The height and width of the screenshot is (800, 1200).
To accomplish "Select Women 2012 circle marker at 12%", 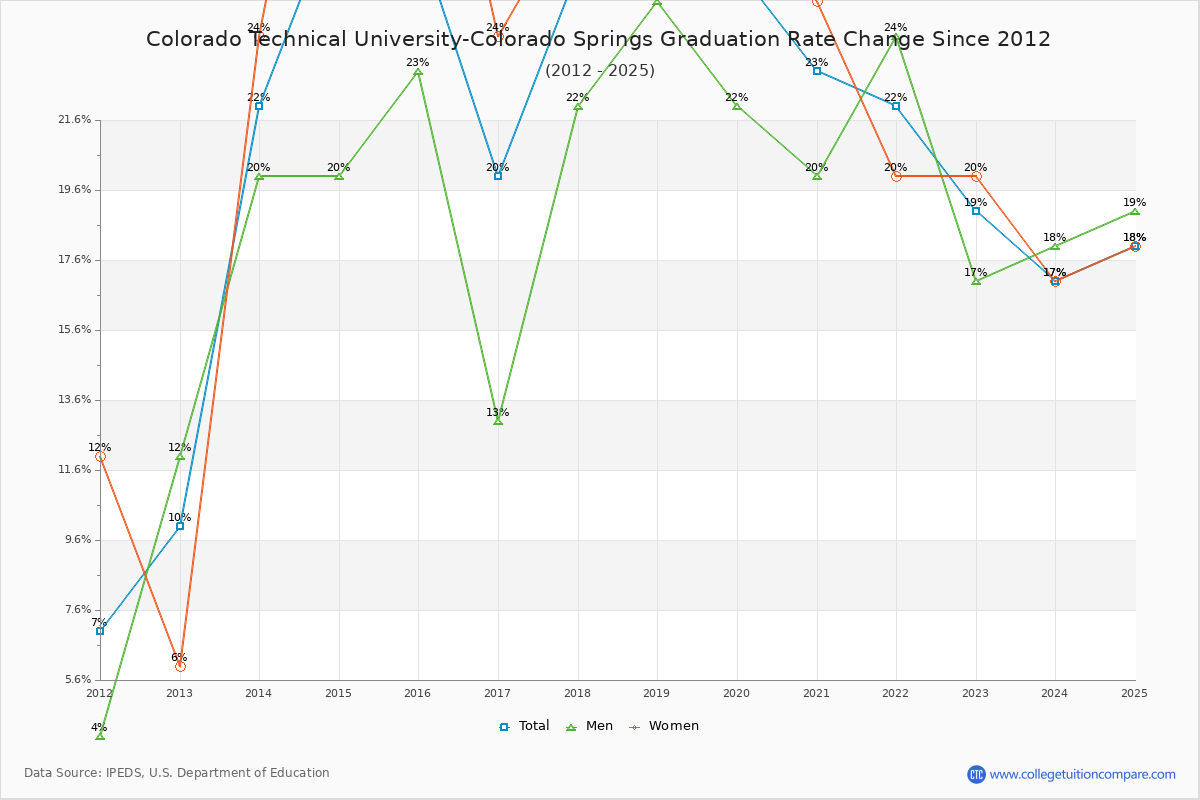I will pos(100,456).
